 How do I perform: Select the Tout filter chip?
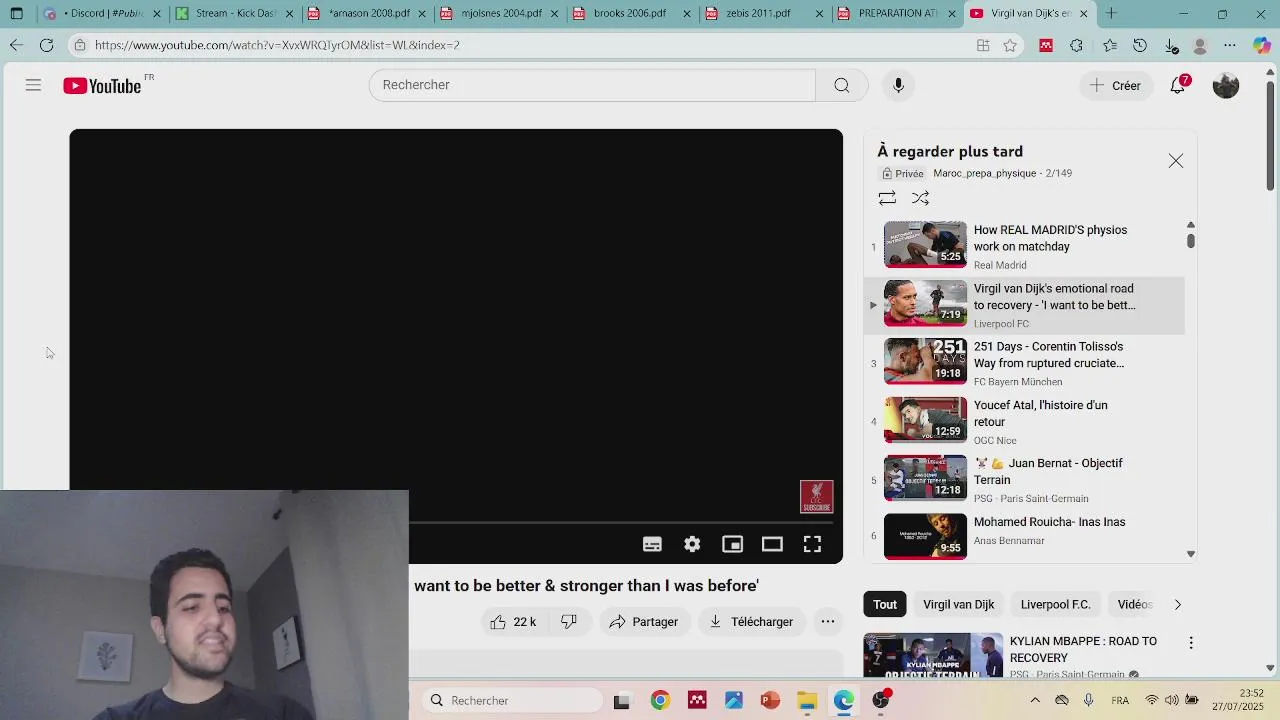pos(885,604)
